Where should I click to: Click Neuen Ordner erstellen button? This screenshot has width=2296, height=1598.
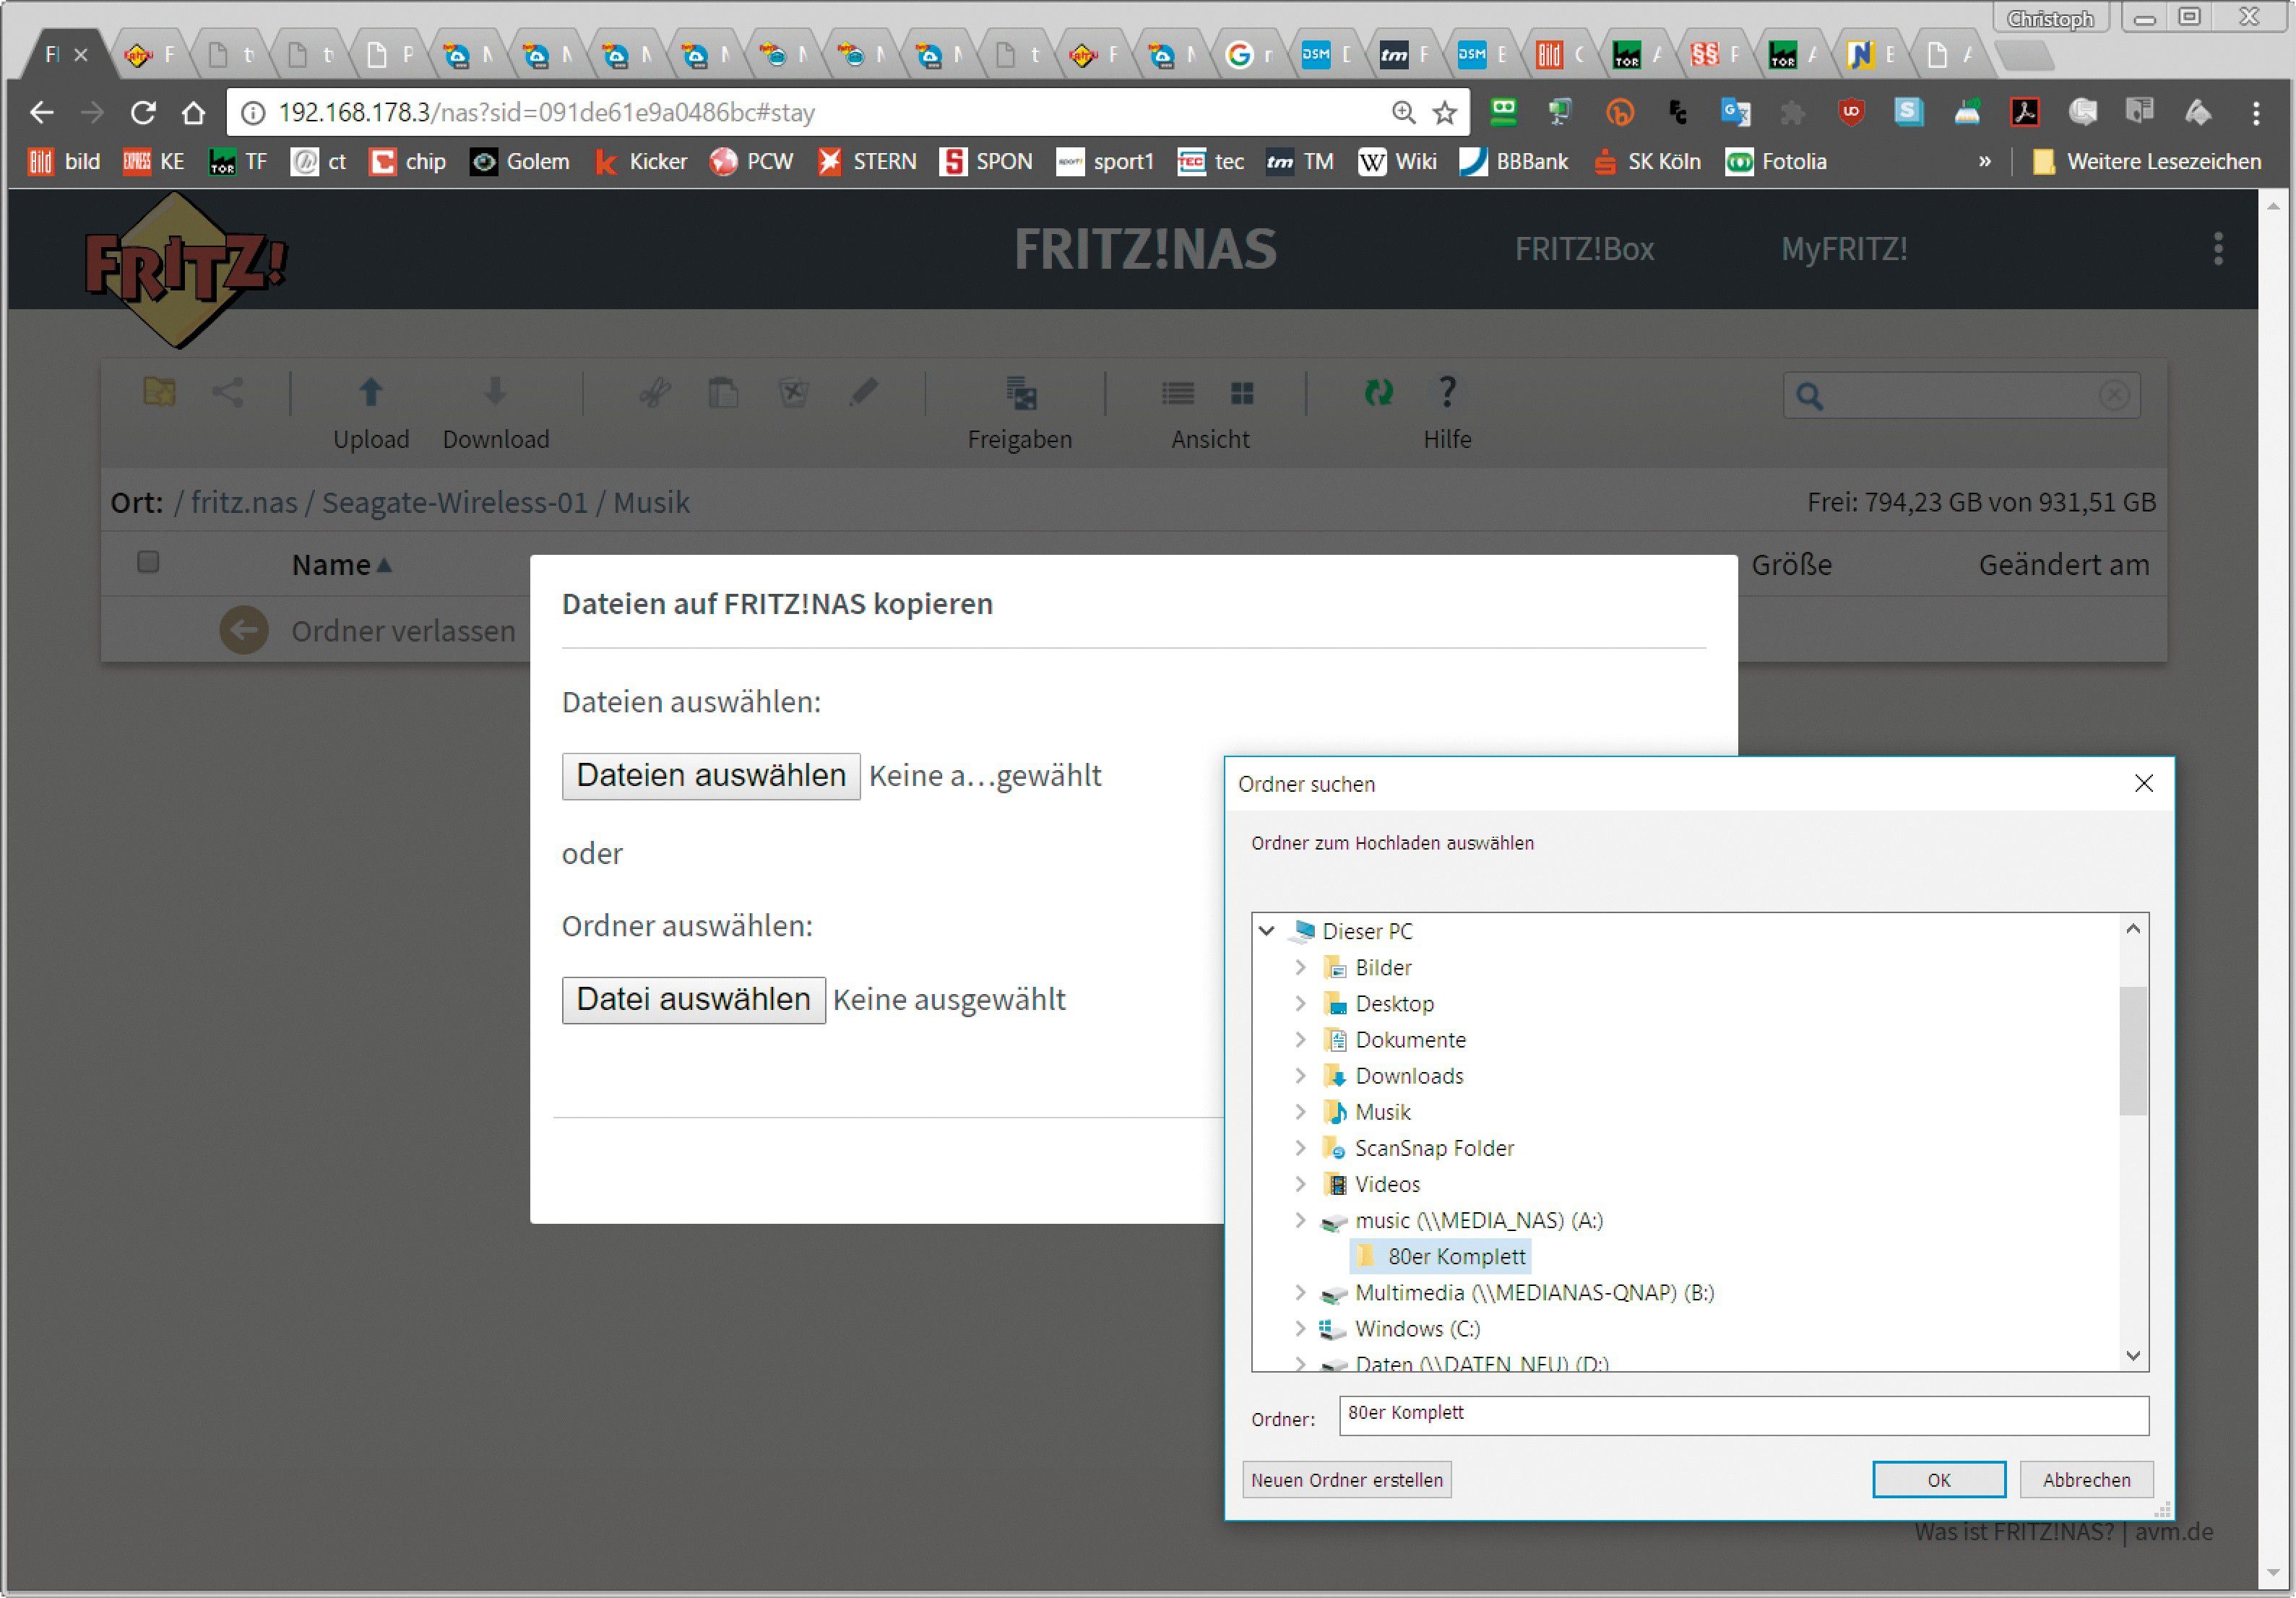pyautogui.click(x=1346, y=1480)
